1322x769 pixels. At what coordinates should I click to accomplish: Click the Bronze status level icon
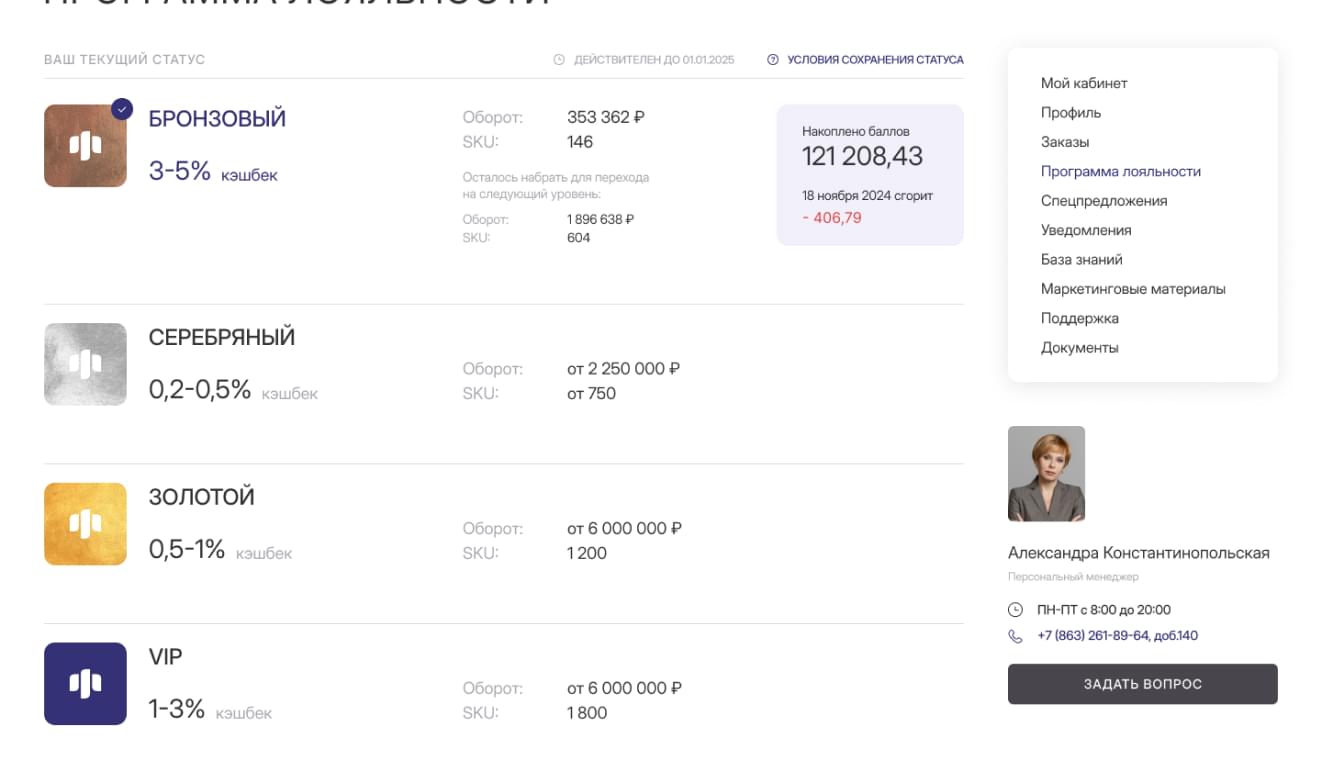(x=85, y=146)
